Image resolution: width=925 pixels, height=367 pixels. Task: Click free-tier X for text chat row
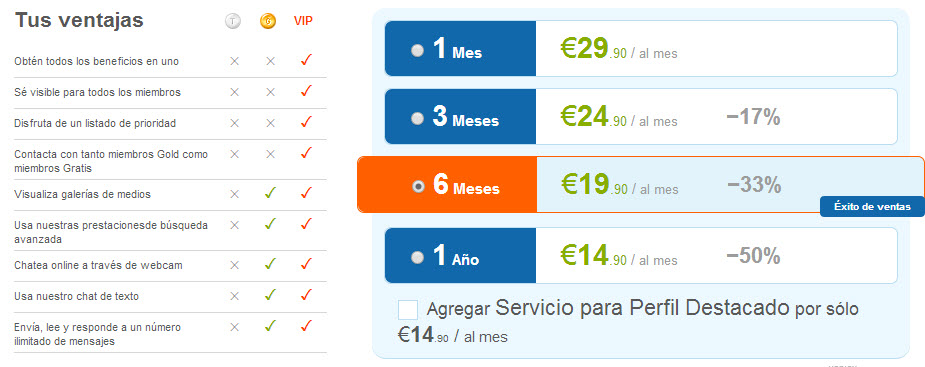(x=234, y=296)
